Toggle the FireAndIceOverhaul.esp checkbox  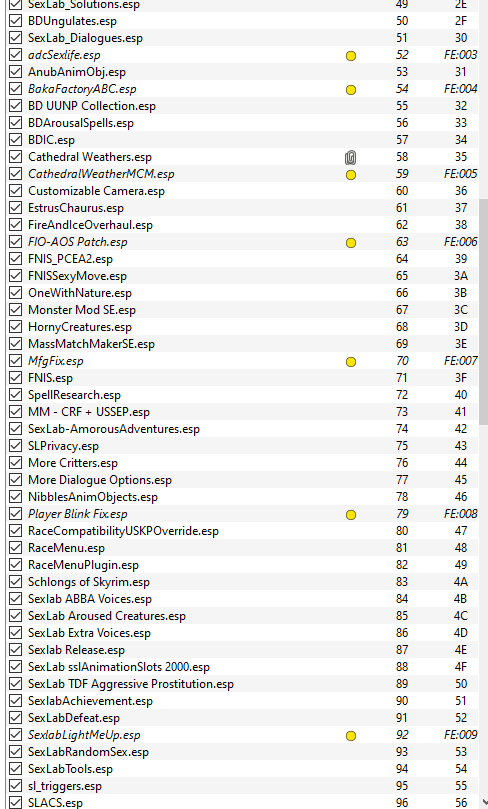(16, 225)
